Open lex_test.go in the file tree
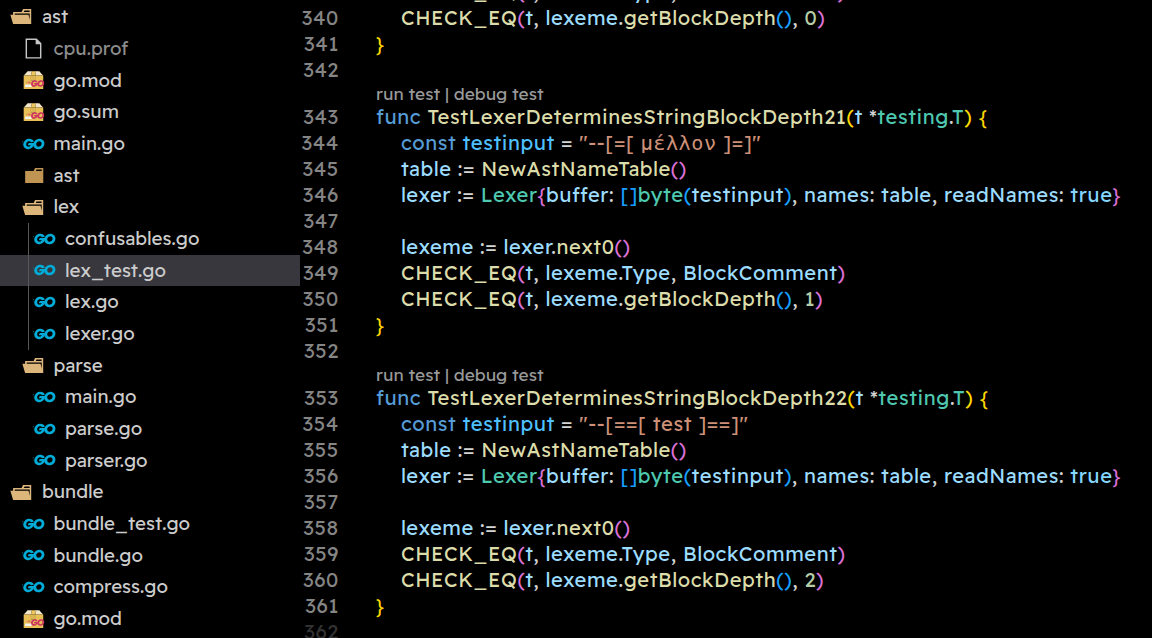This screenshot has width=1152, height=638. (115, 271)
